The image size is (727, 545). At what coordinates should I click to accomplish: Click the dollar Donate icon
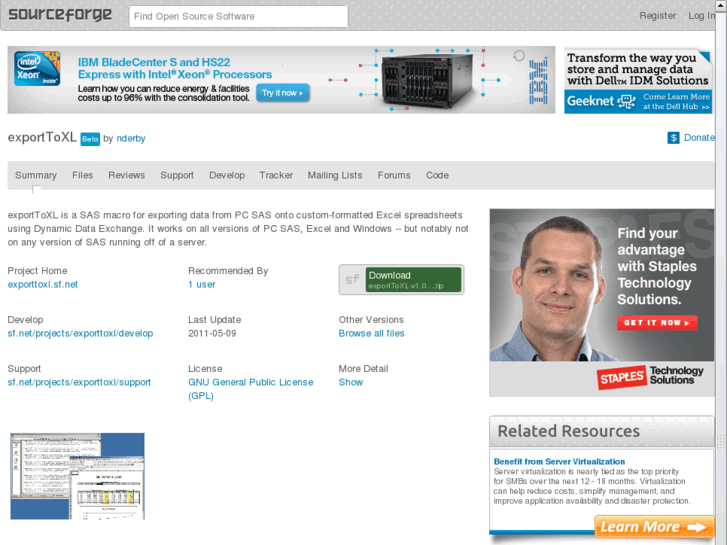click(673, 138)
